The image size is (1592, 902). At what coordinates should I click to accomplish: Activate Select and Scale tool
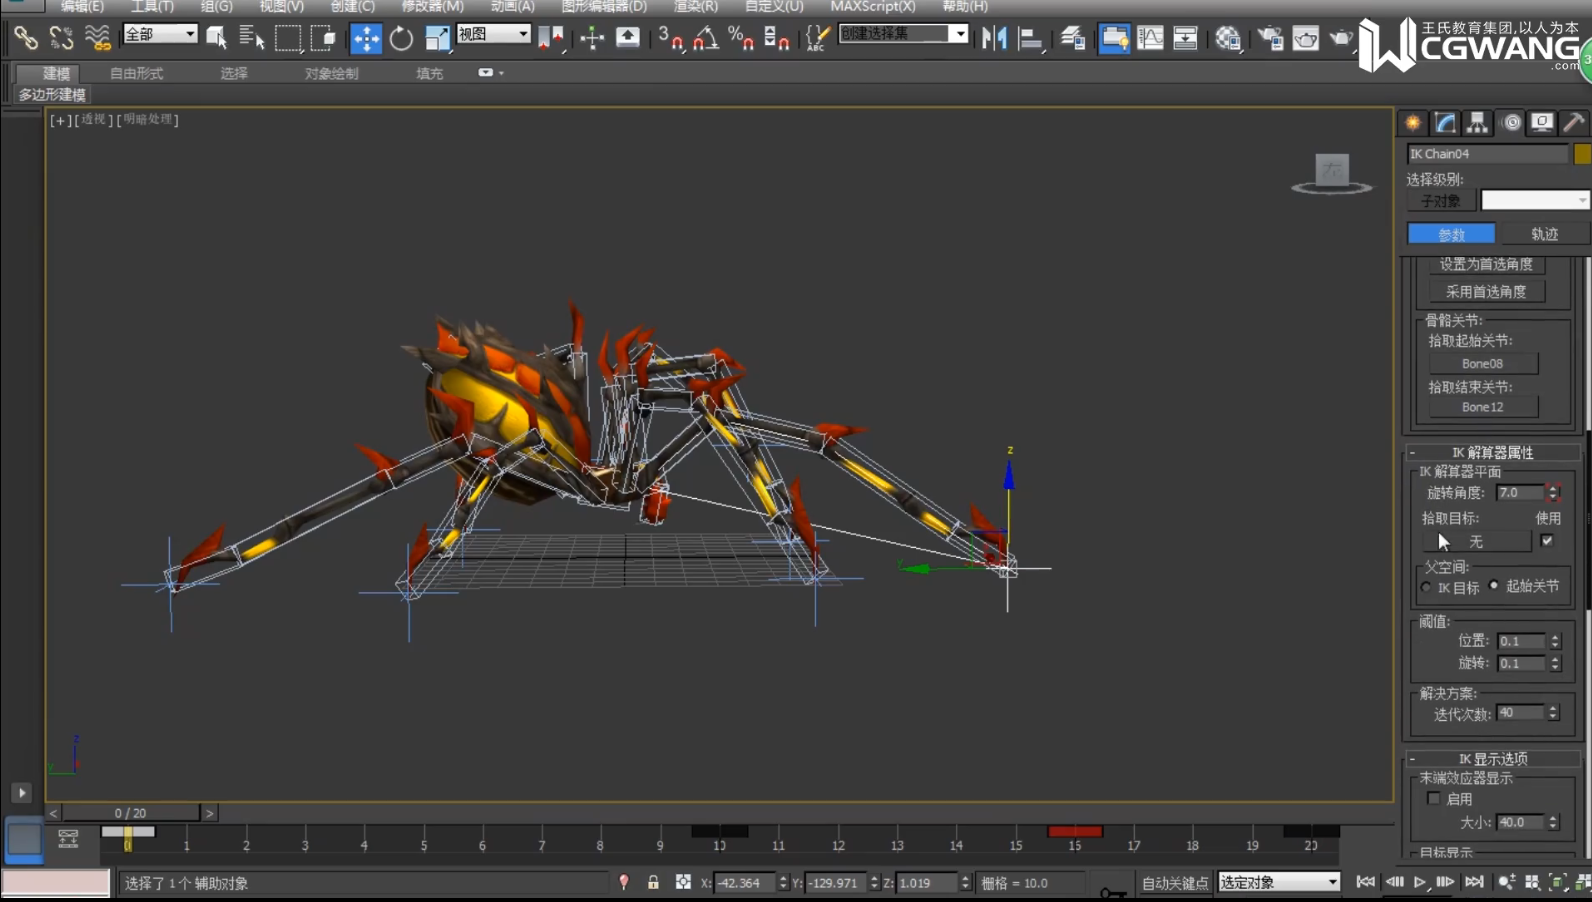pyautogui.click(x=437, y=38)
